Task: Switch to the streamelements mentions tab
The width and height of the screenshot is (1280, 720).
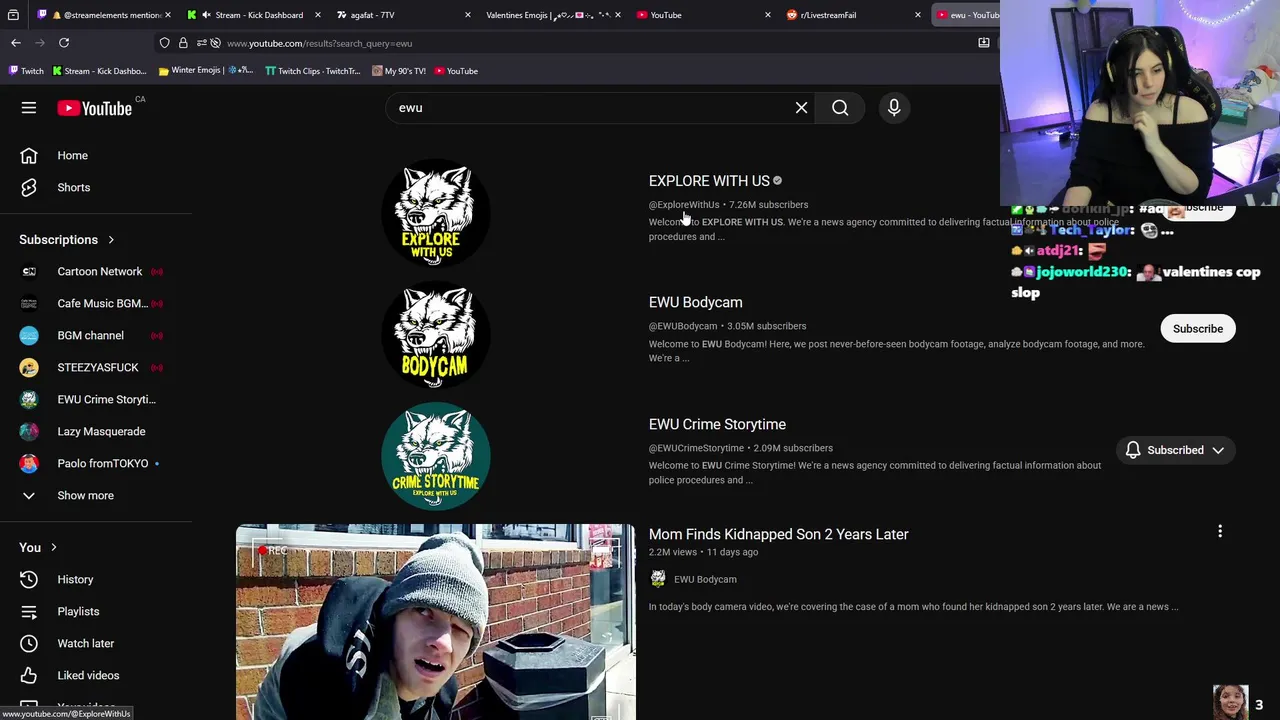Action: pos(104,15)
